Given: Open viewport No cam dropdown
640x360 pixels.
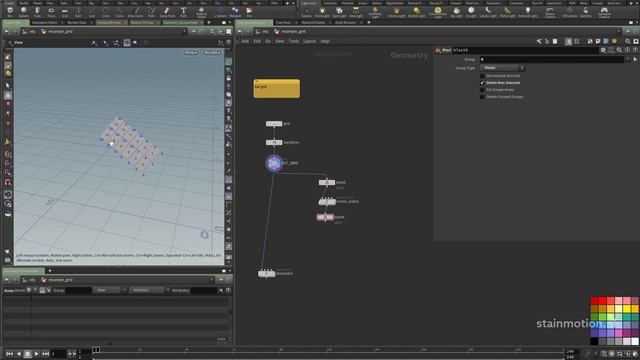Looking at the screenshot, I should pos(212,53).
